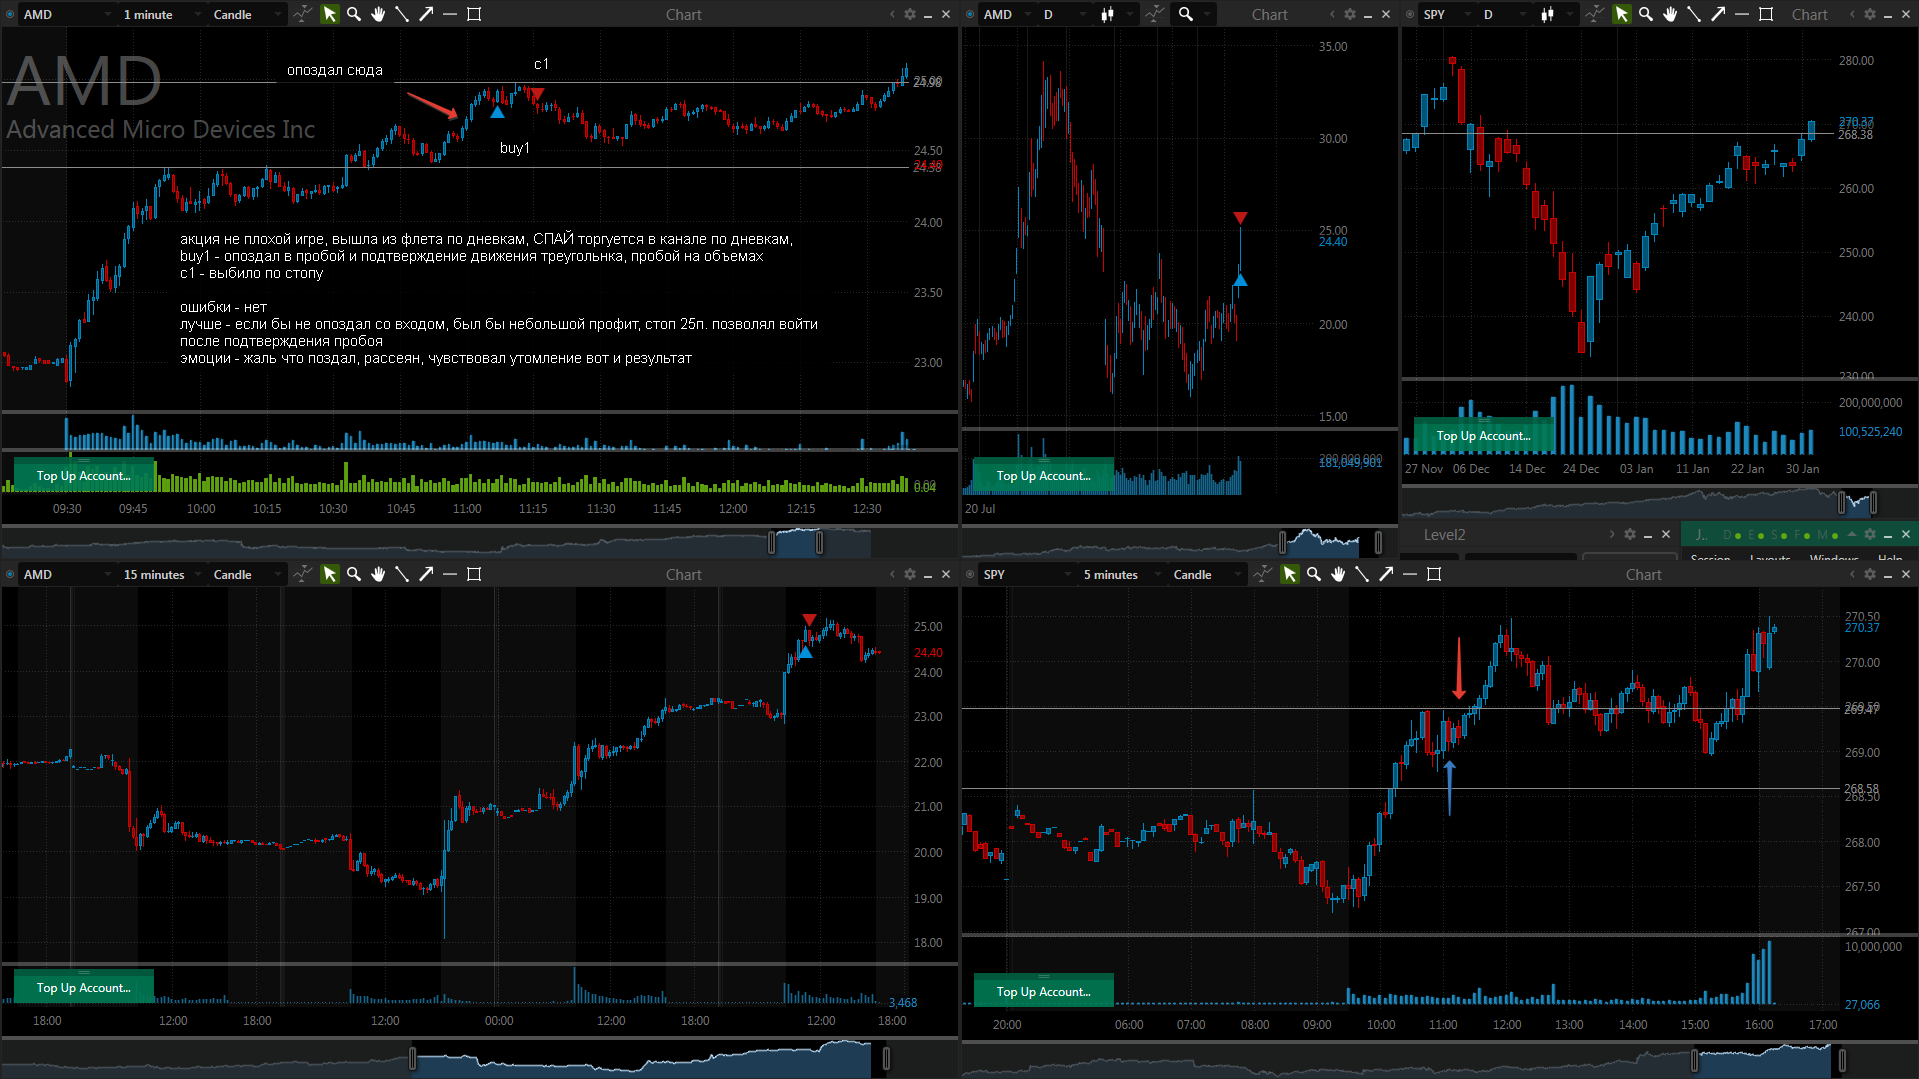Click zoom magnifier in AMD daily chart
Image resolution: width=1919 pixels, height=1079 pixels.
pos(1186,14)
